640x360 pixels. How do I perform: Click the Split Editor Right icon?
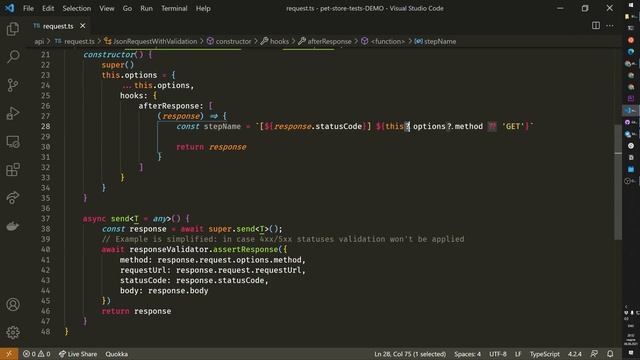596,26
